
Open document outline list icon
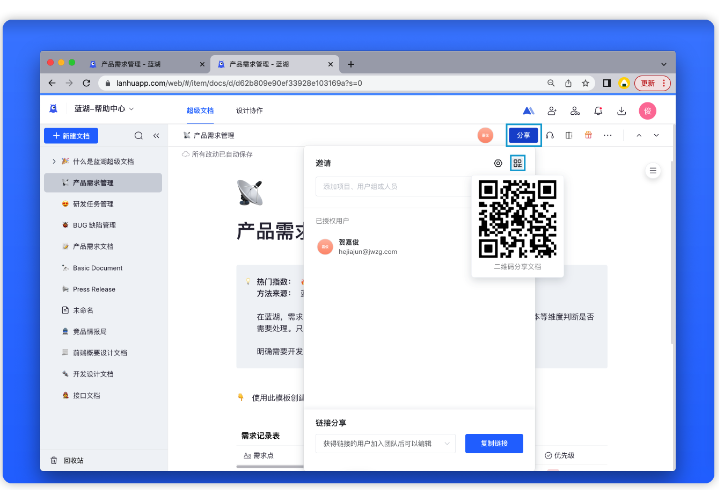pyautogui.click(x=653, y=171)
